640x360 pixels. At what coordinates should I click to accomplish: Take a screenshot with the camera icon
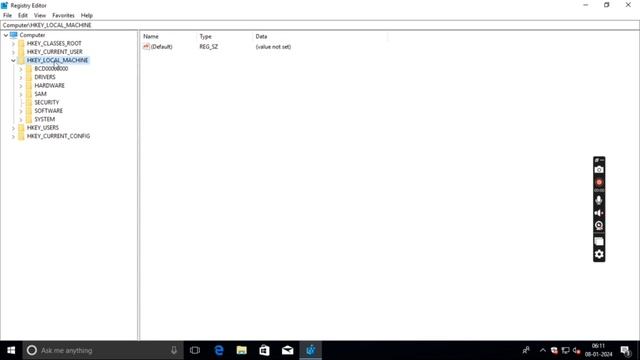[599, 169]
